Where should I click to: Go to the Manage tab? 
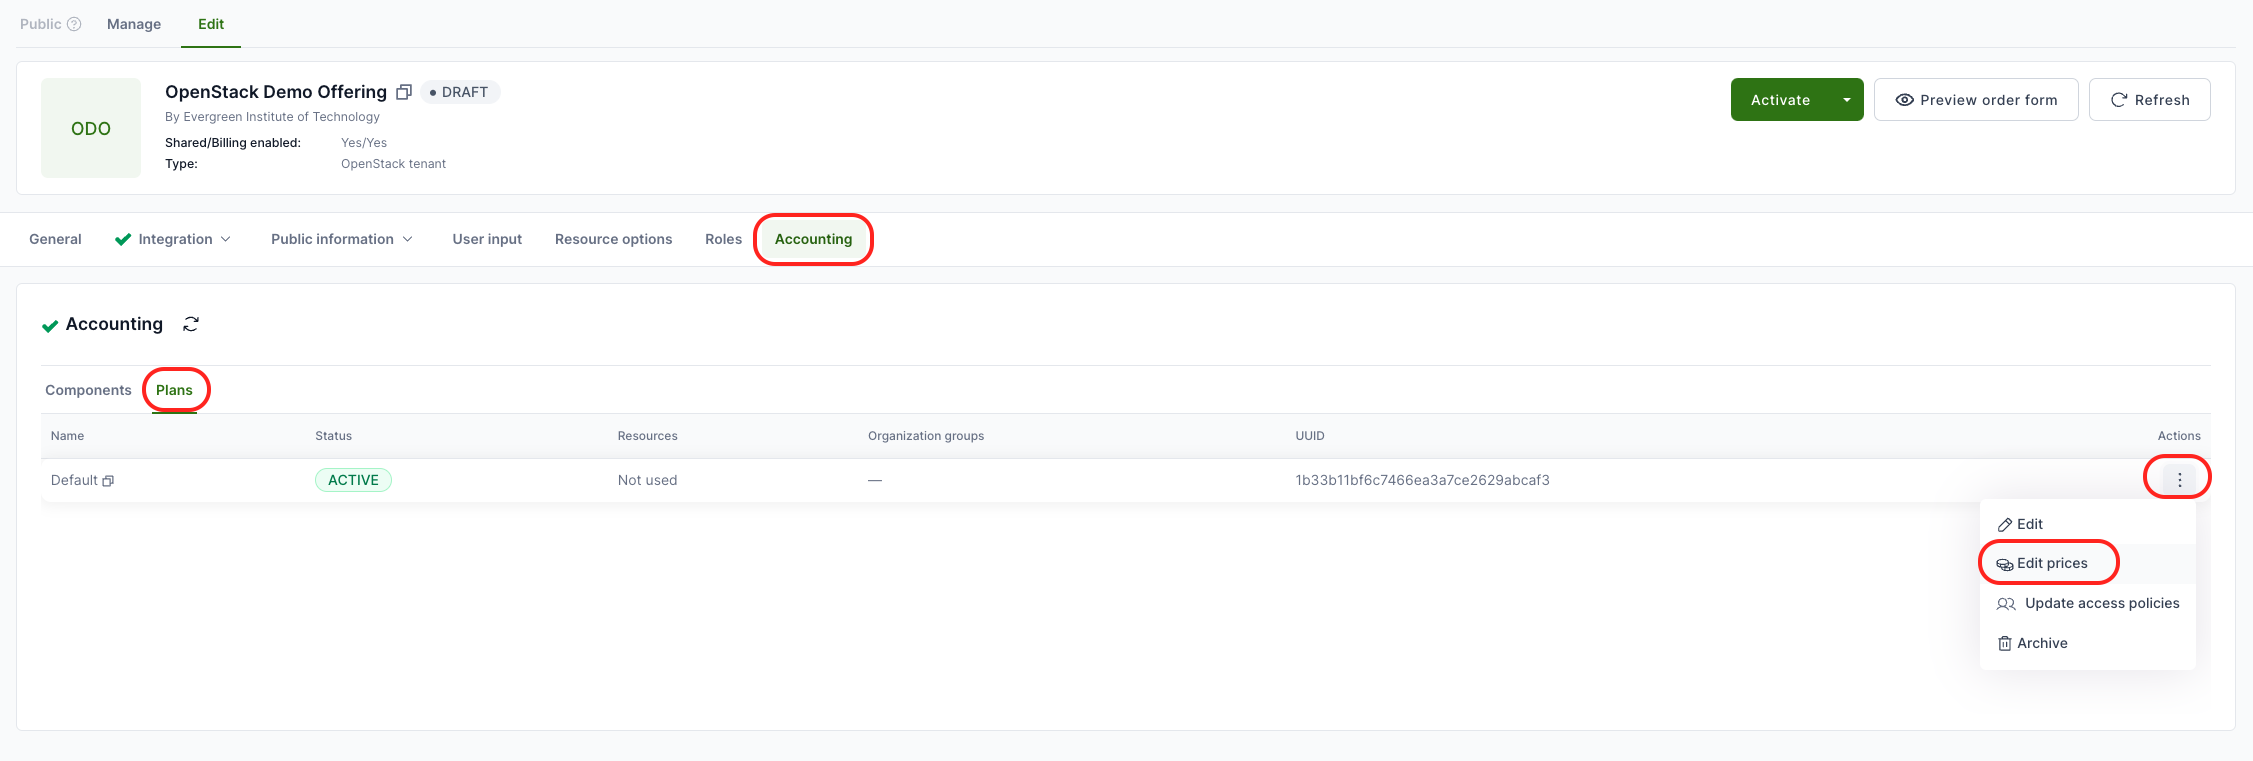[x=134, y=24]
